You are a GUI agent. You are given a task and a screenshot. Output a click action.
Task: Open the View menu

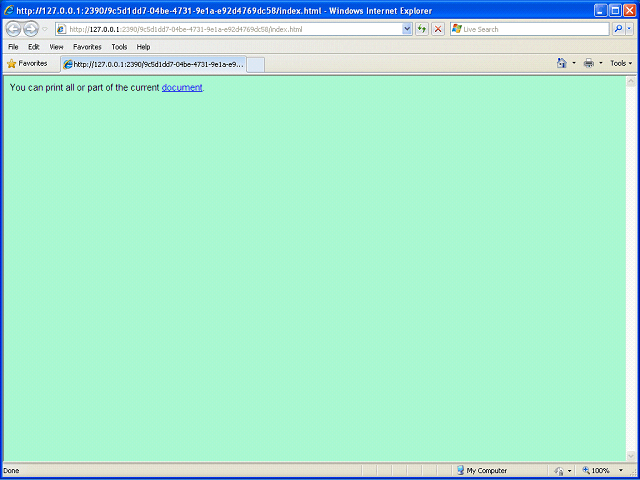[56, 47]
